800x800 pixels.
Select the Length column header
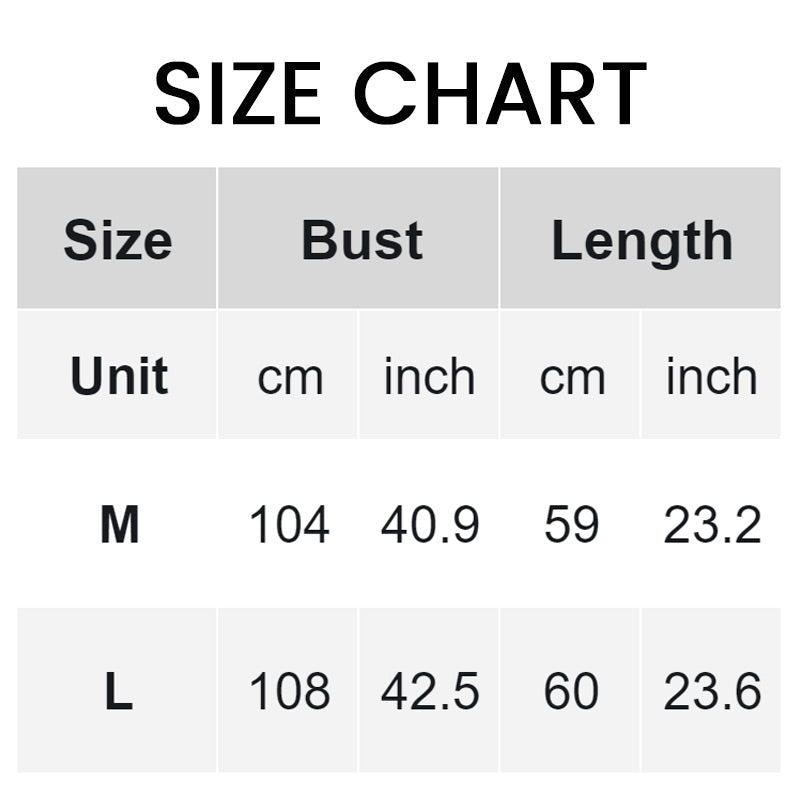pos(642,241)
